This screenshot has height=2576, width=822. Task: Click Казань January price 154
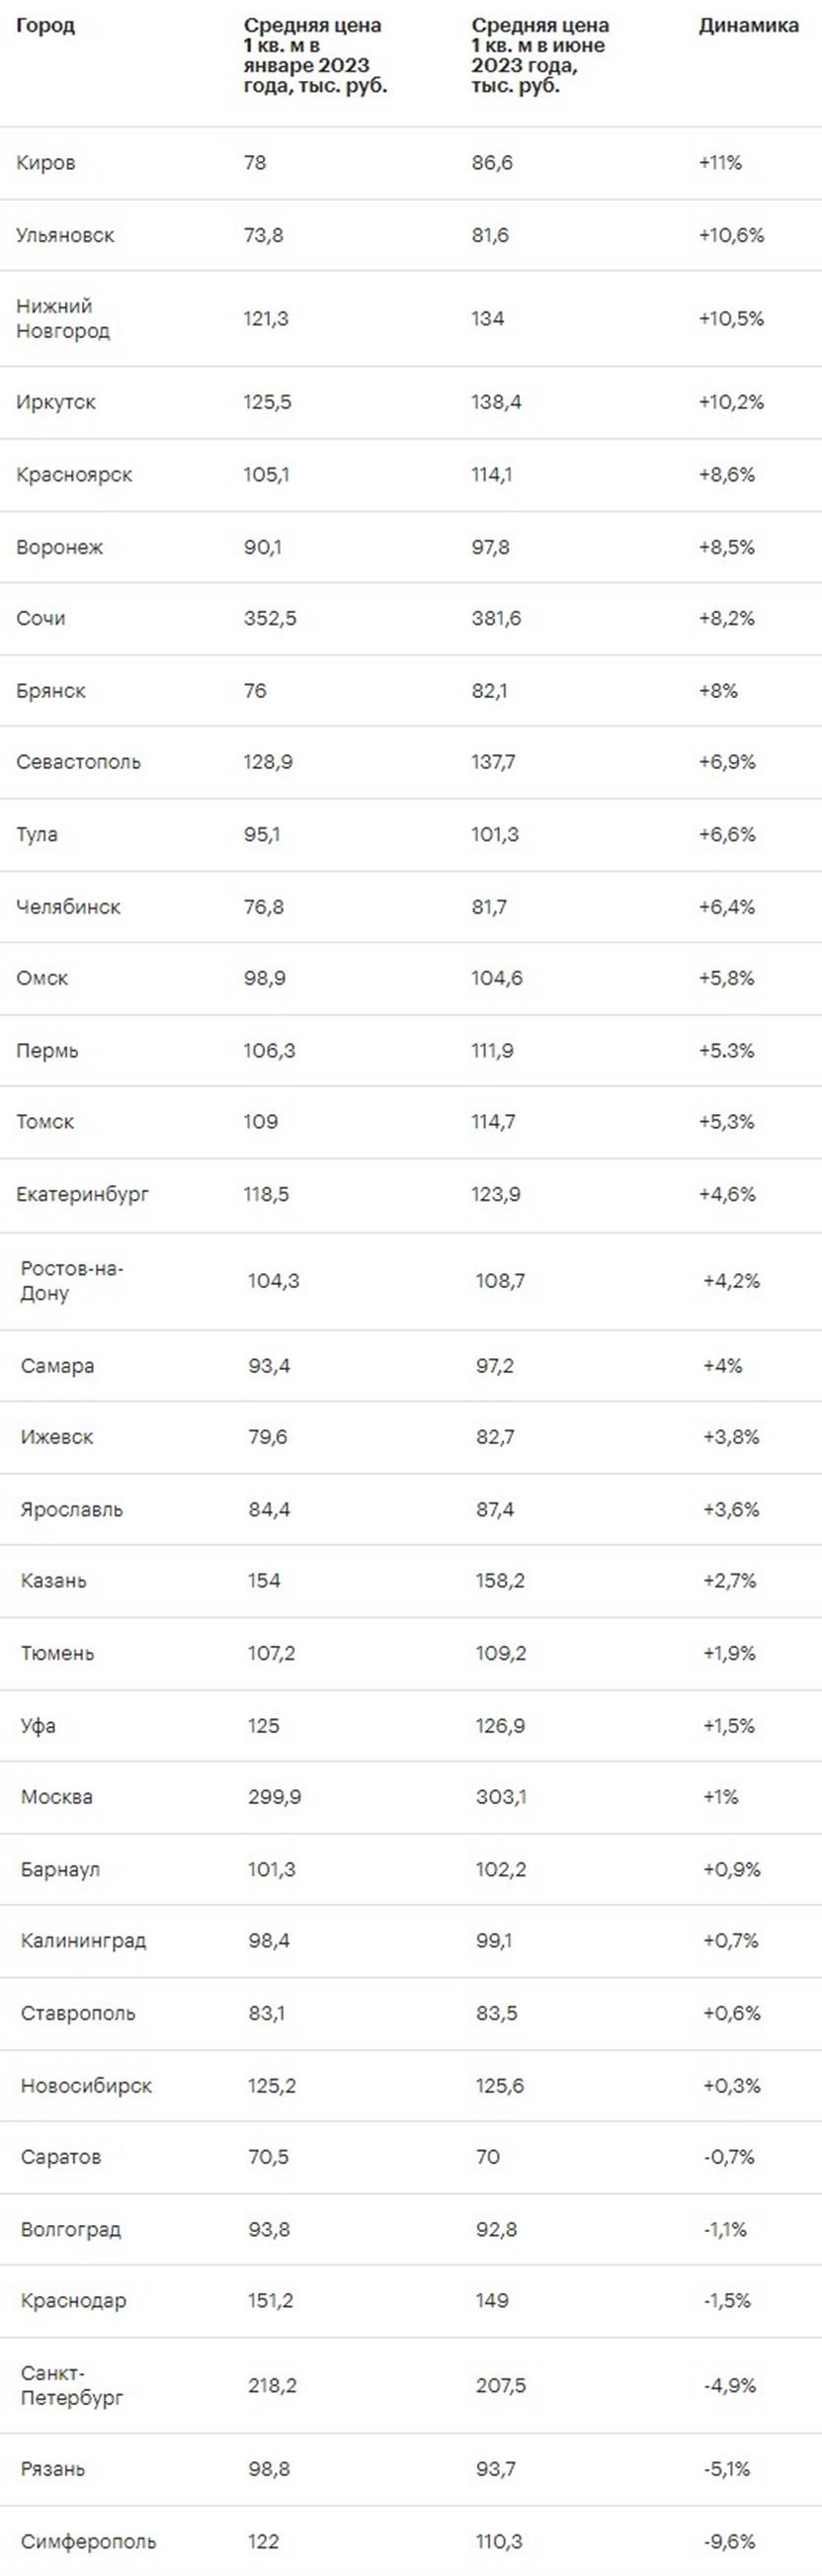[264, 1580]
